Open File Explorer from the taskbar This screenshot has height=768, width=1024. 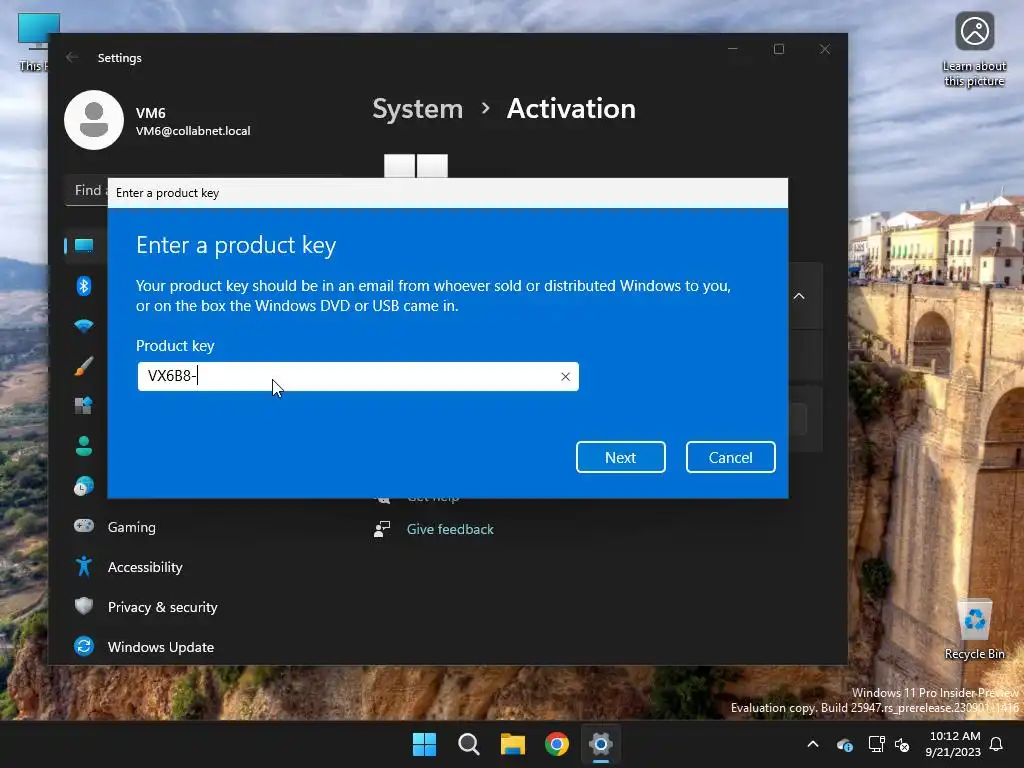[x=513, y=744]
